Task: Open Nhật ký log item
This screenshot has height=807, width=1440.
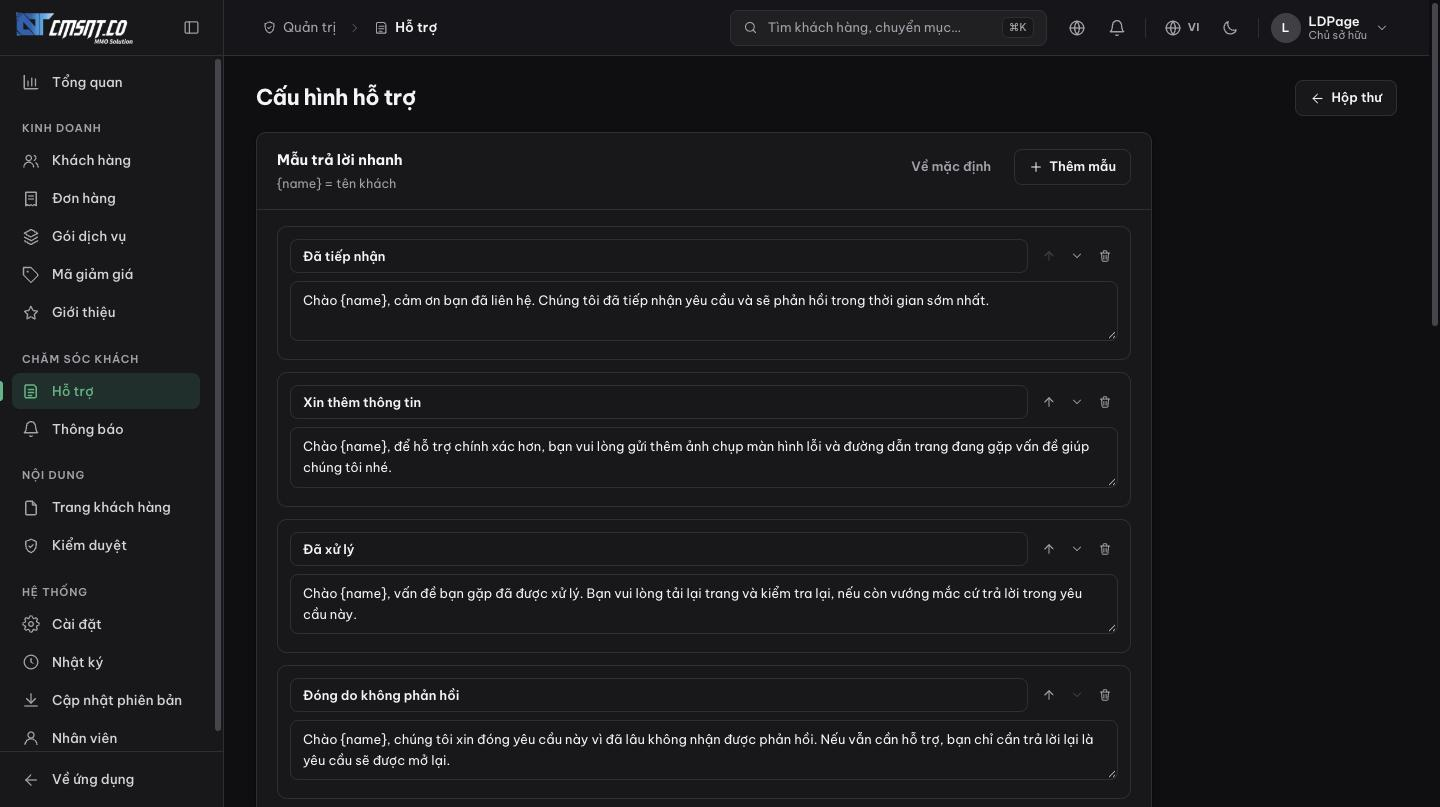Action: click(x=106, y=662)
